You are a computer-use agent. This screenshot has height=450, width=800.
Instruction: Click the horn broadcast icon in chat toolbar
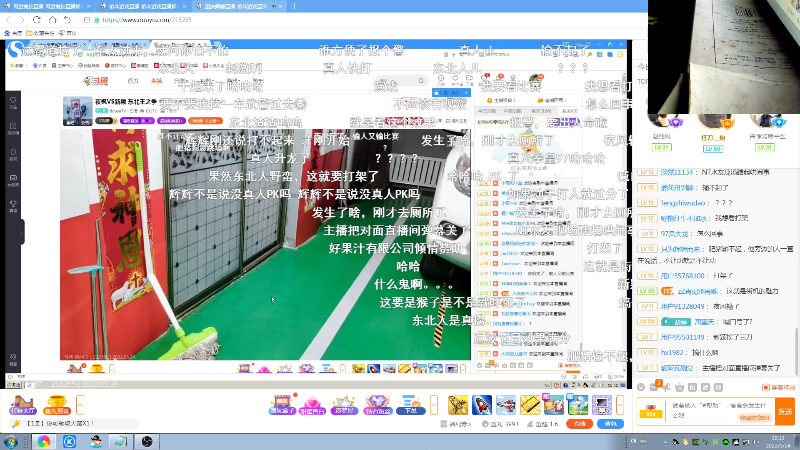click(x=667, y=387)
